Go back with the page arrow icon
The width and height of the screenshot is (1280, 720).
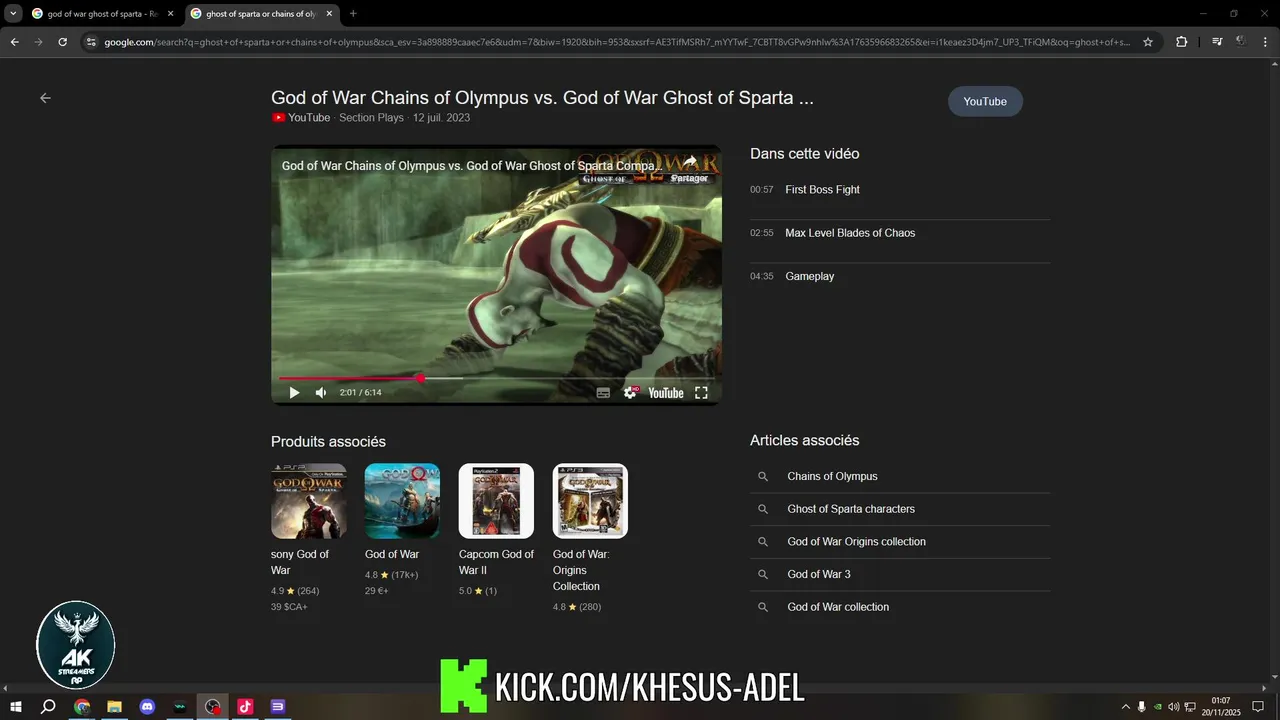click(45, 98)
